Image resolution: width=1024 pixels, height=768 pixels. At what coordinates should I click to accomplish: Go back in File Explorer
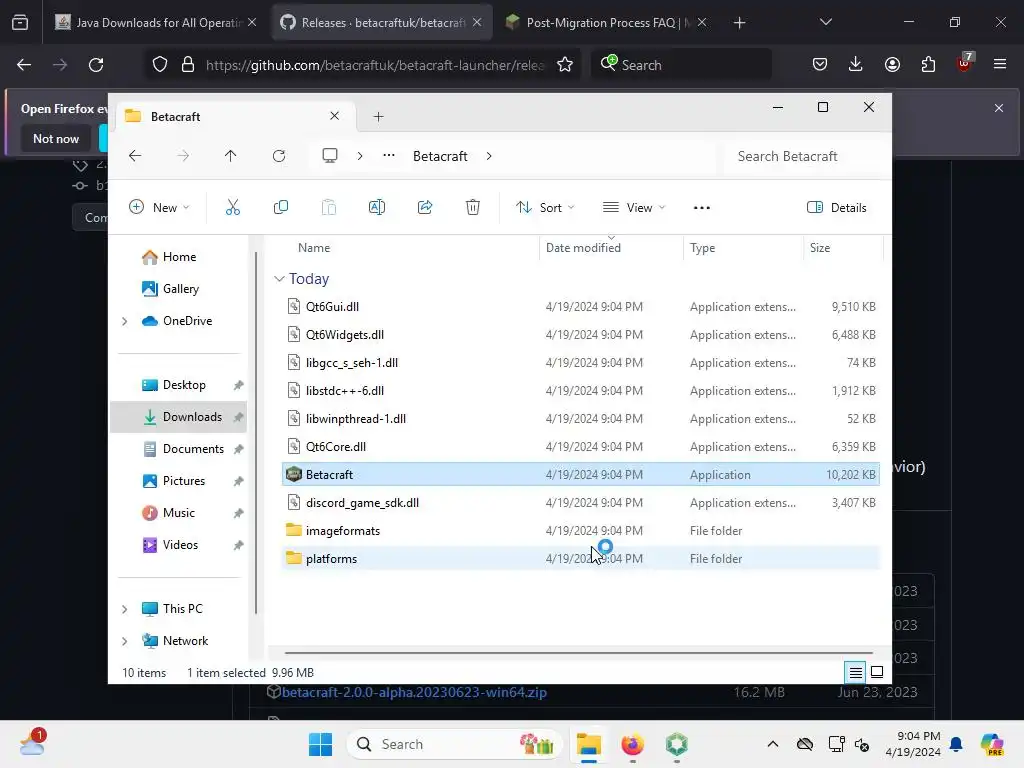135,156
